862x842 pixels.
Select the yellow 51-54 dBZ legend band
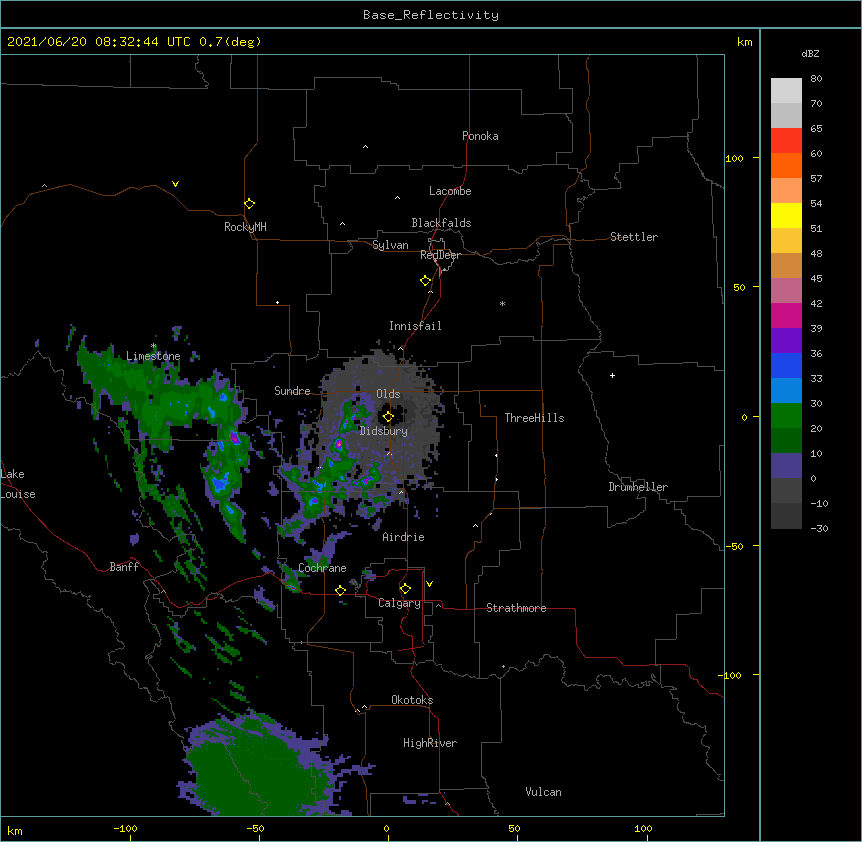[x=786, y=215]
